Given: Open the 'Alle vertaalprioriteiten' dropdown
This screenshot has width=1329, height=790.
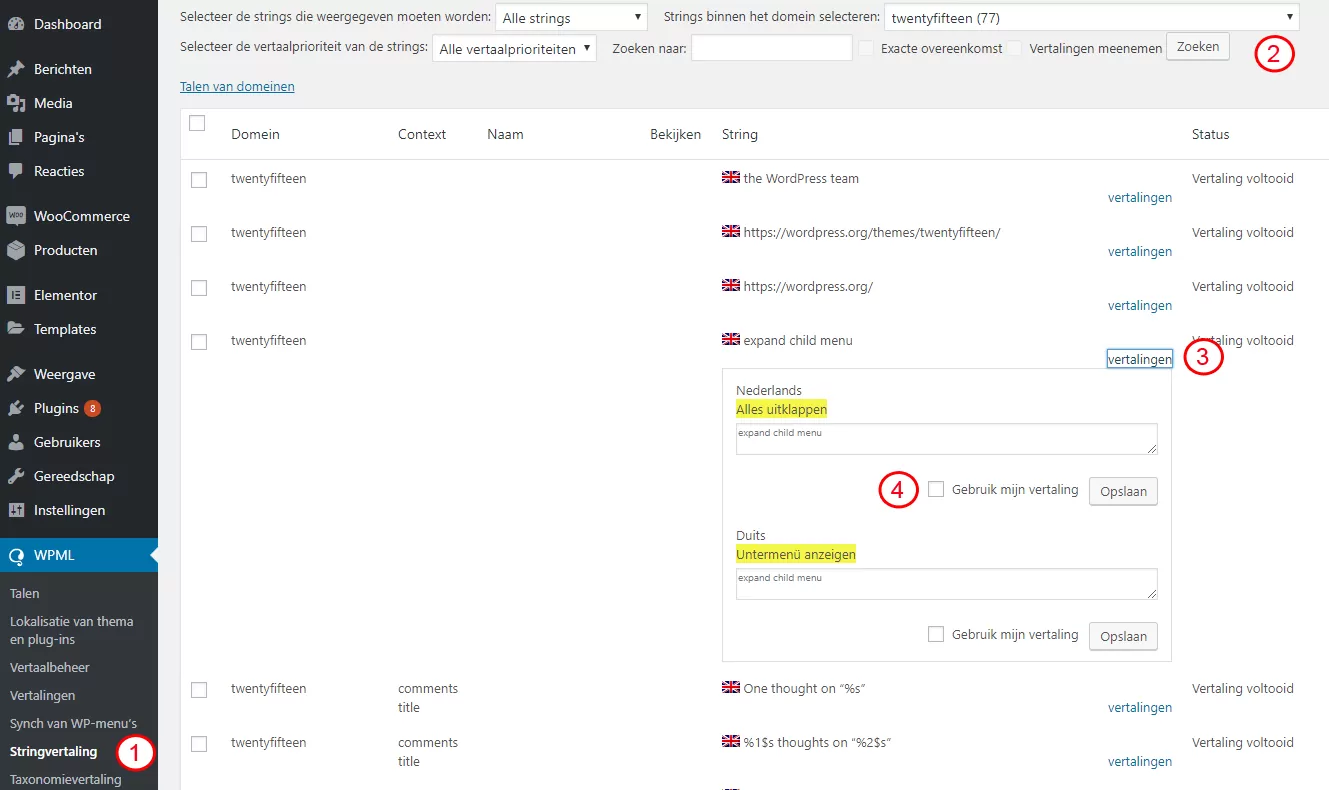Looking at the screenshot, I should click(x=514, y=48).
